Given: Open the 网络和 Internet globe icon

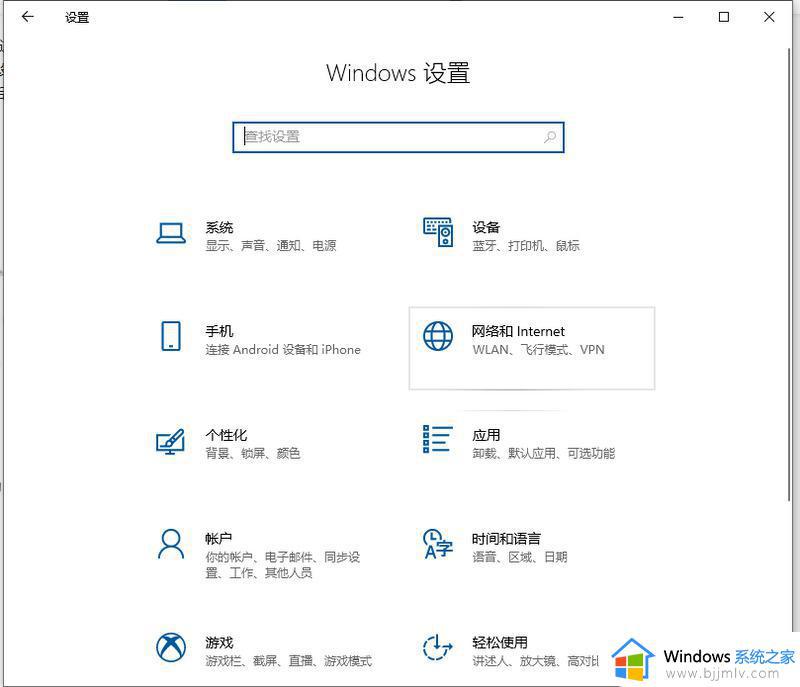Looking at the screenshot, I should [x=438, y=336].
